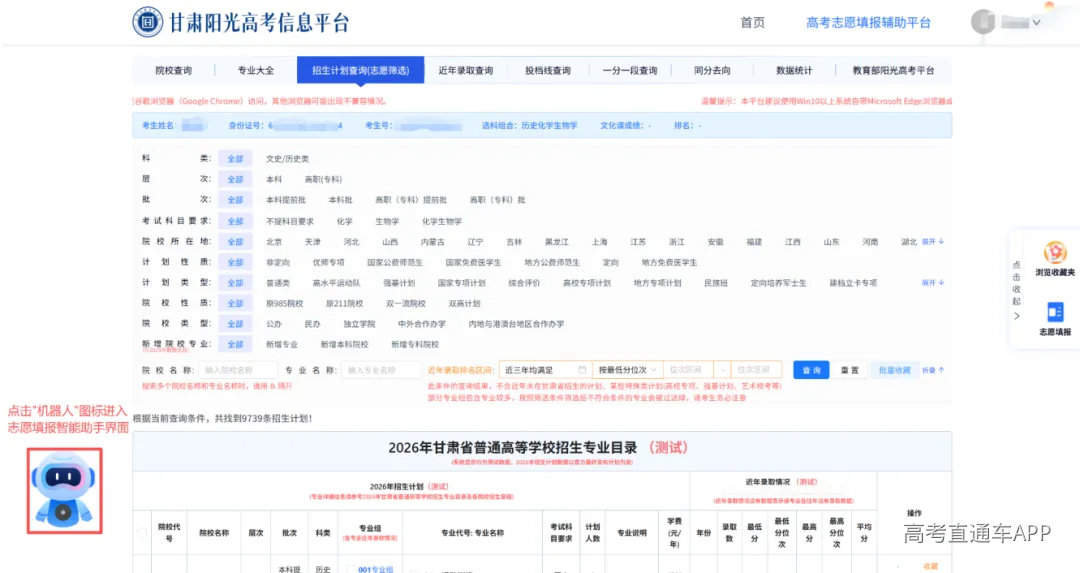The height and width of the screenshot is (573, 1080).
Task: Focus the first 位次区间 input
Action: [x=688, y=370]
